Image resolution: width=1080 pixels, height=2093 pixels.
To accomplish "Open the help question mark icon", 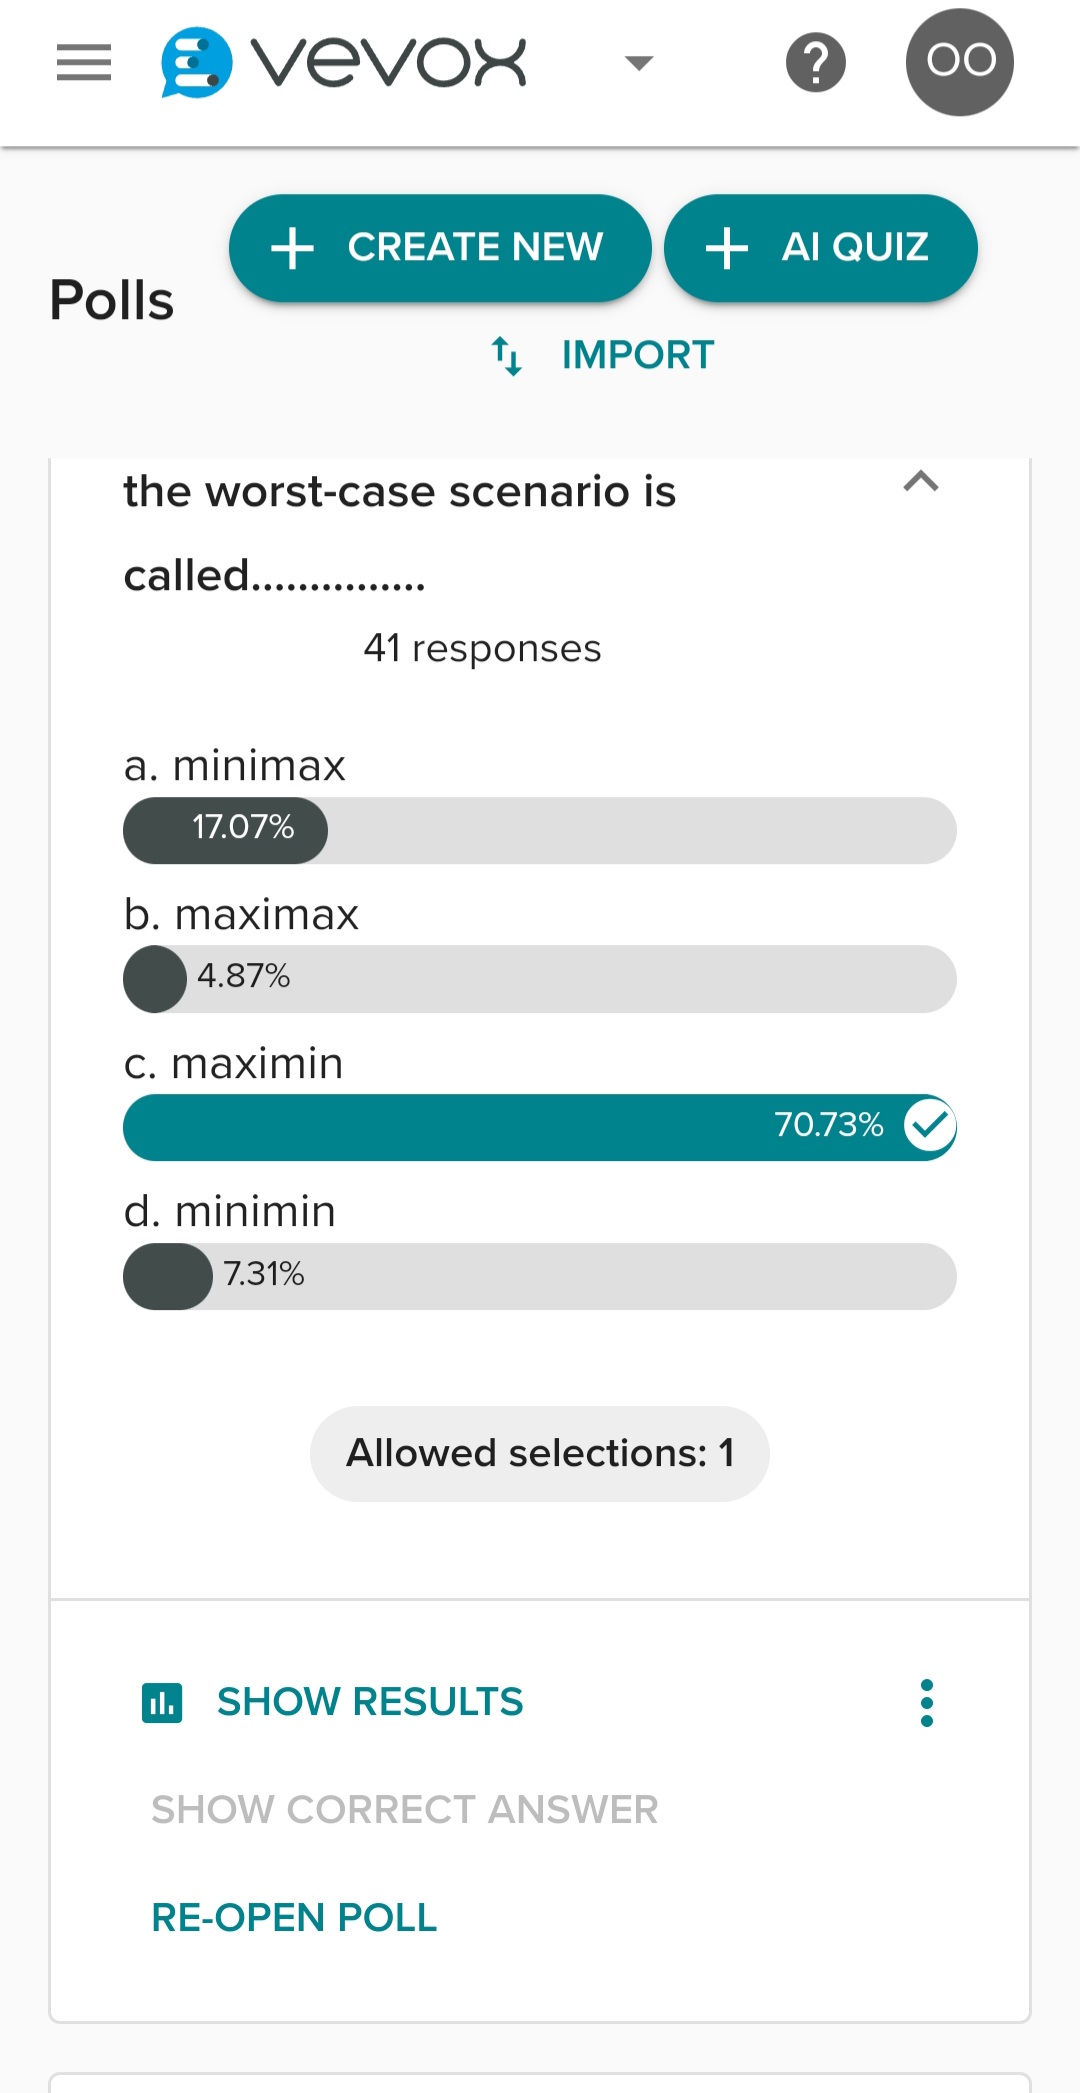I will coord(815,62).
